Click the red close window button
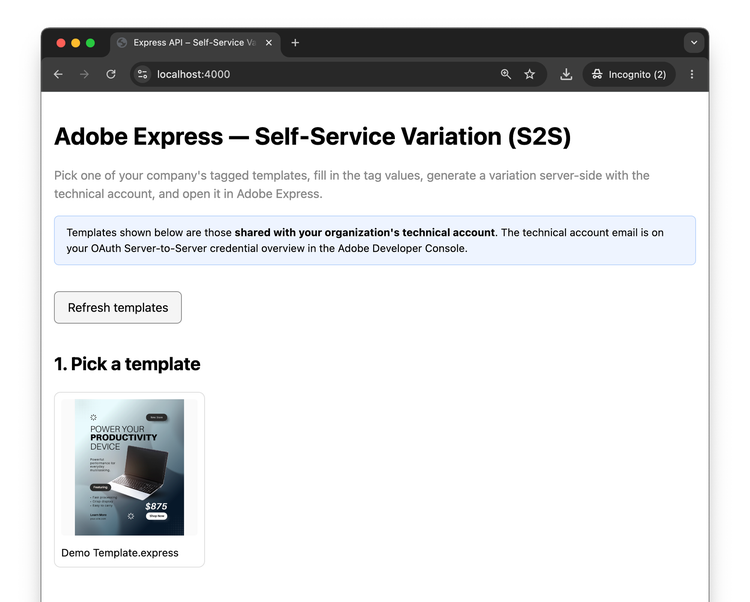The height and width of the screenshot is (602, 750). pyautogui.click(x=61, y=43)
